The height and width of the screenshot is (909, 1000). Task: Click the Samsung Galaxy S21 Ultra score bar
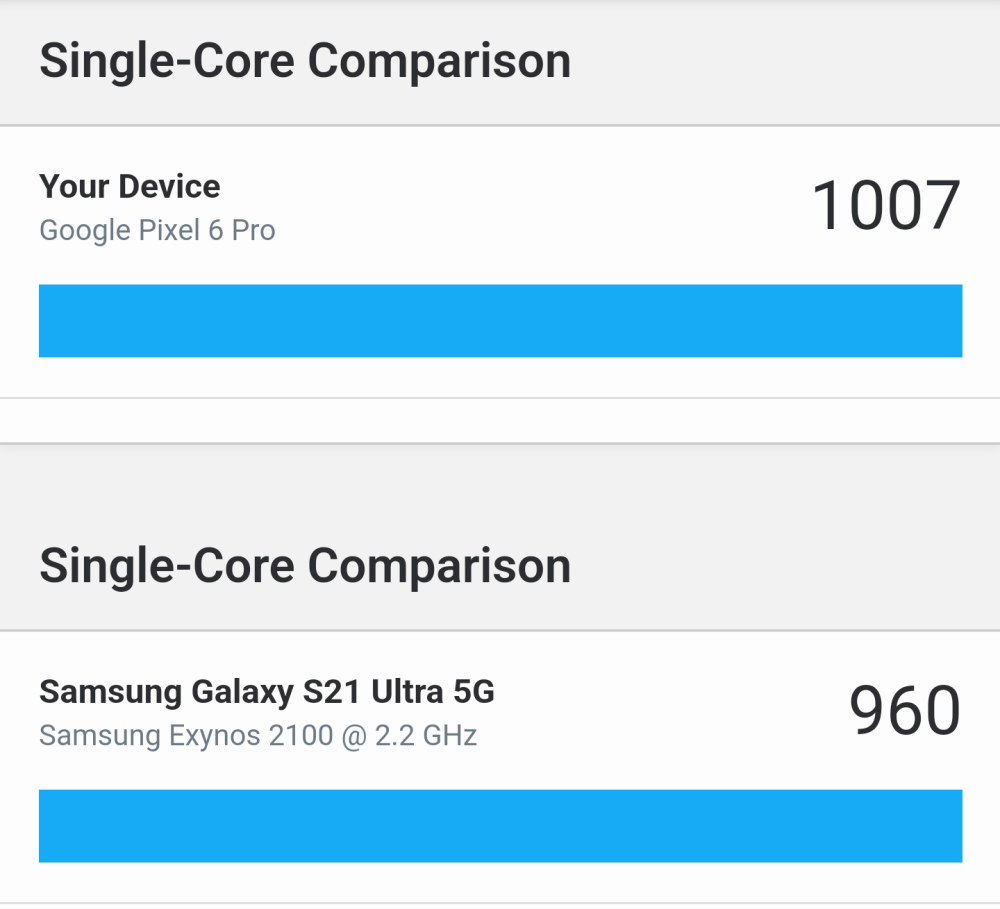500,826
